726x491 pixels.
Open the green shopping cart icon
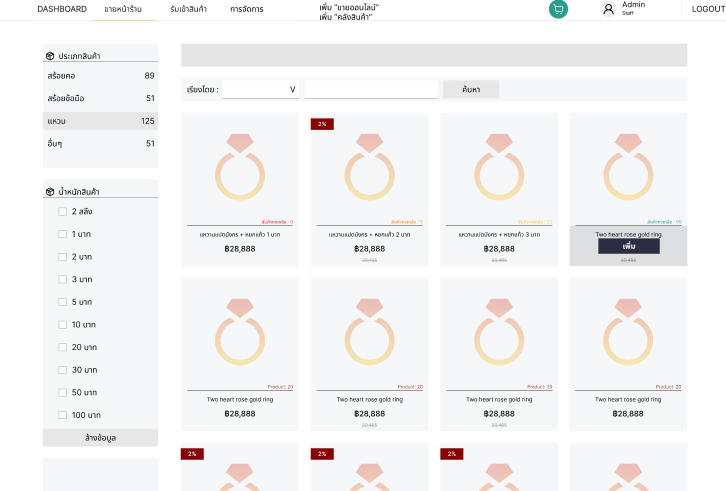click(558, 9)
